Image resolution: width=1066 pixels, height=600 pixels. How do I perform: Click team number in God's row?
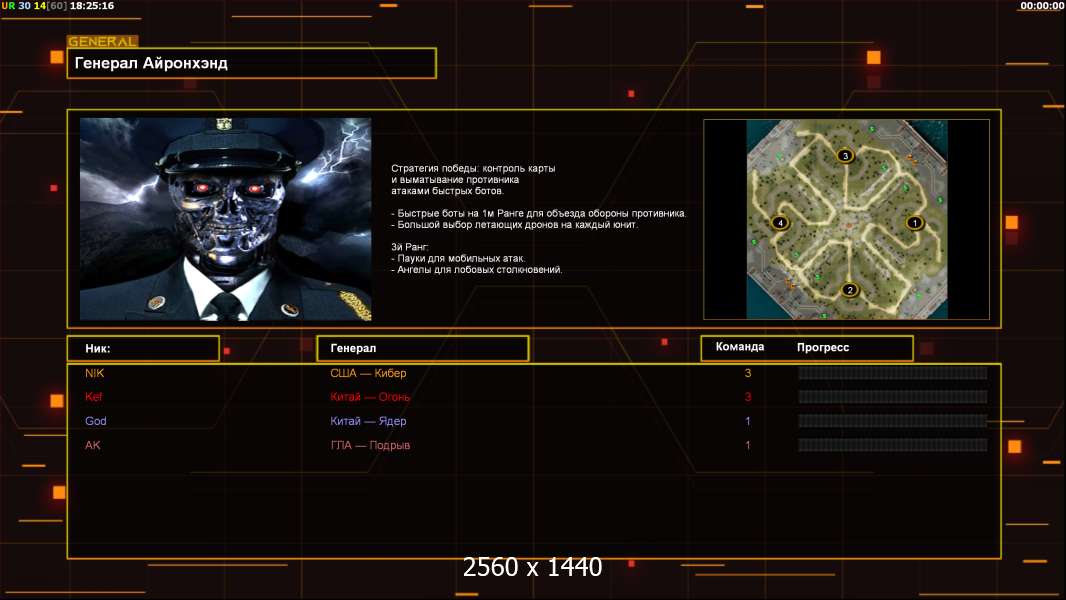748,421
